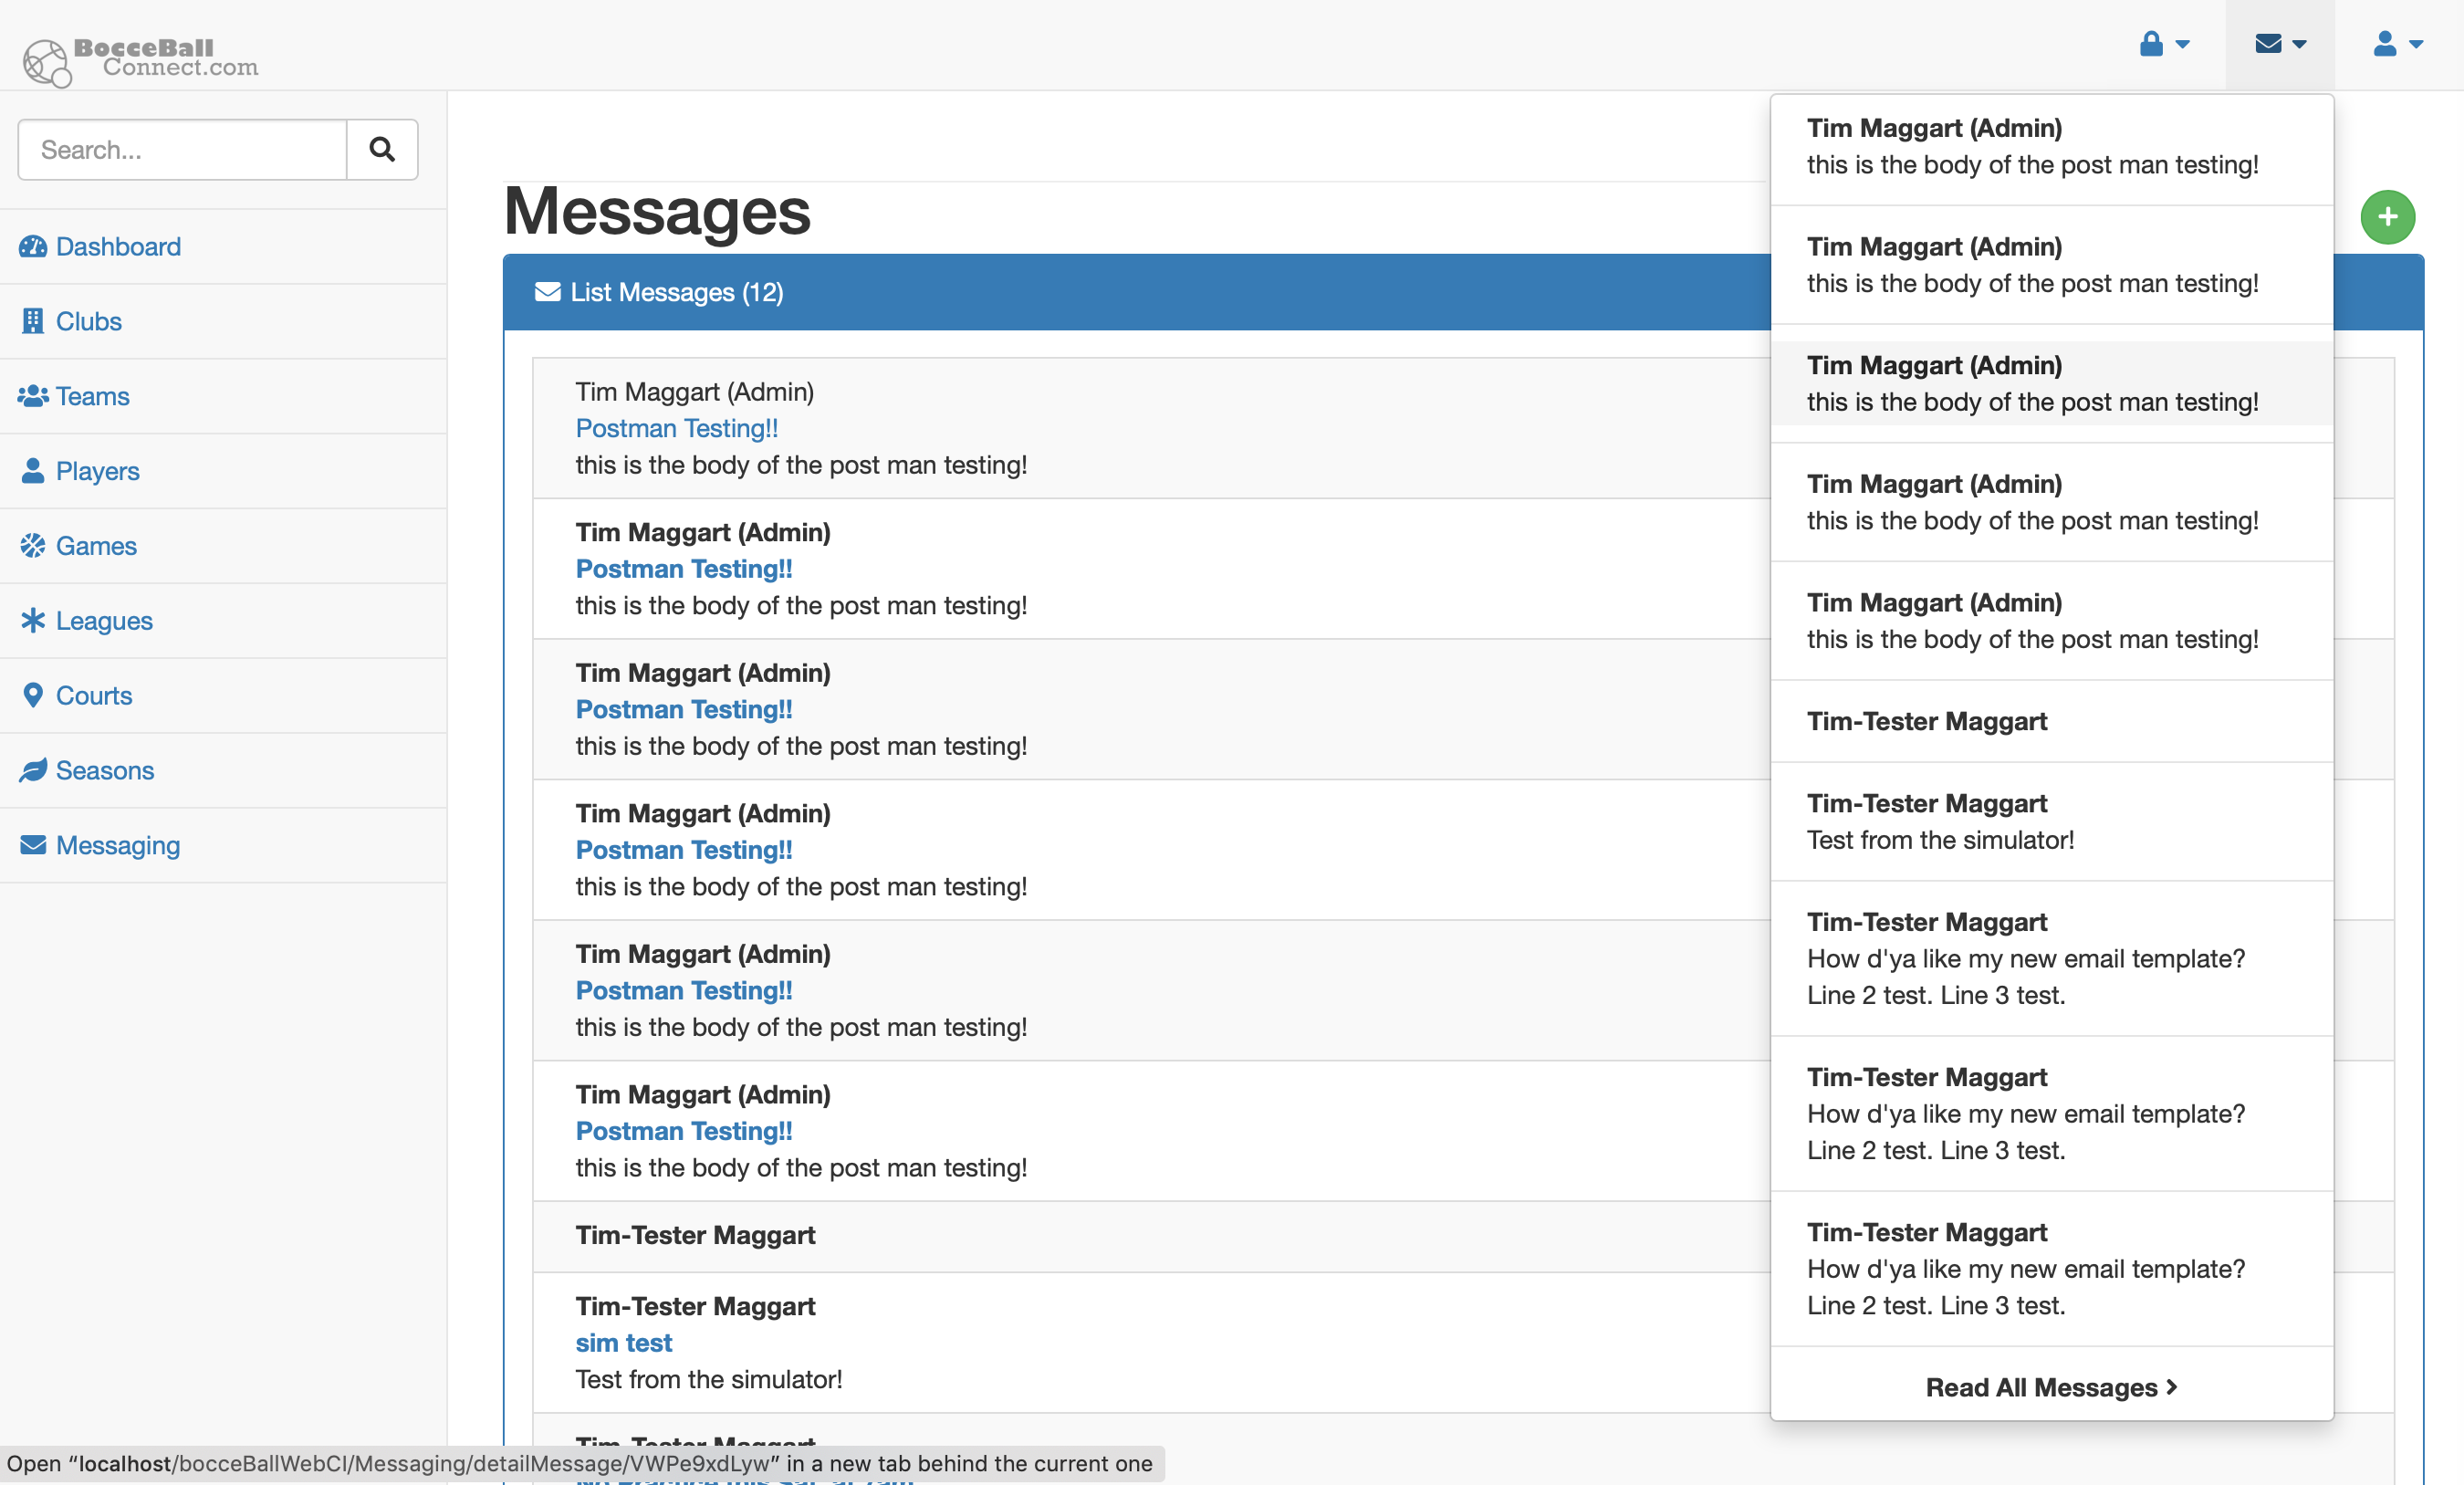Click the Leagues asterisk icon
The height and width of the screenshot is (1485, 2464).
pyautogui.click(x=33, y=621)
